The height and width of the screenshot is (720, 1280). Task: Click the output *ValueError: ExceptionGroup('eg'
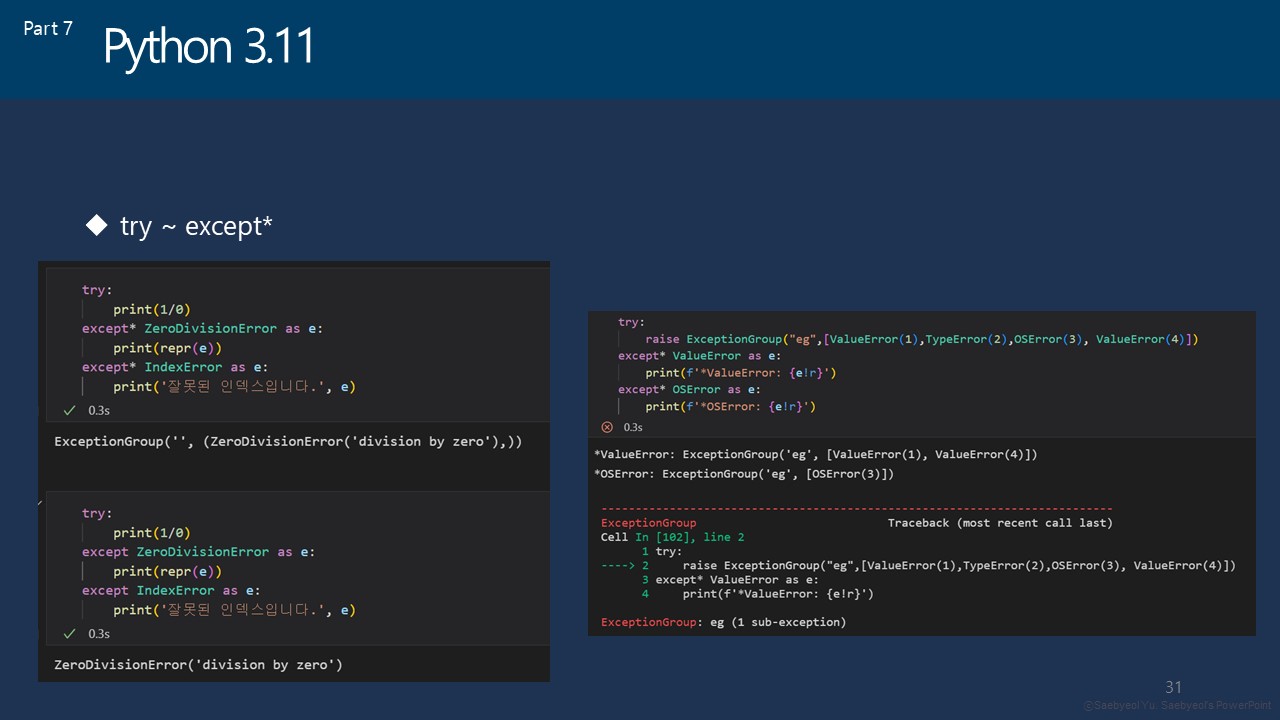click(x=815, y=454)
